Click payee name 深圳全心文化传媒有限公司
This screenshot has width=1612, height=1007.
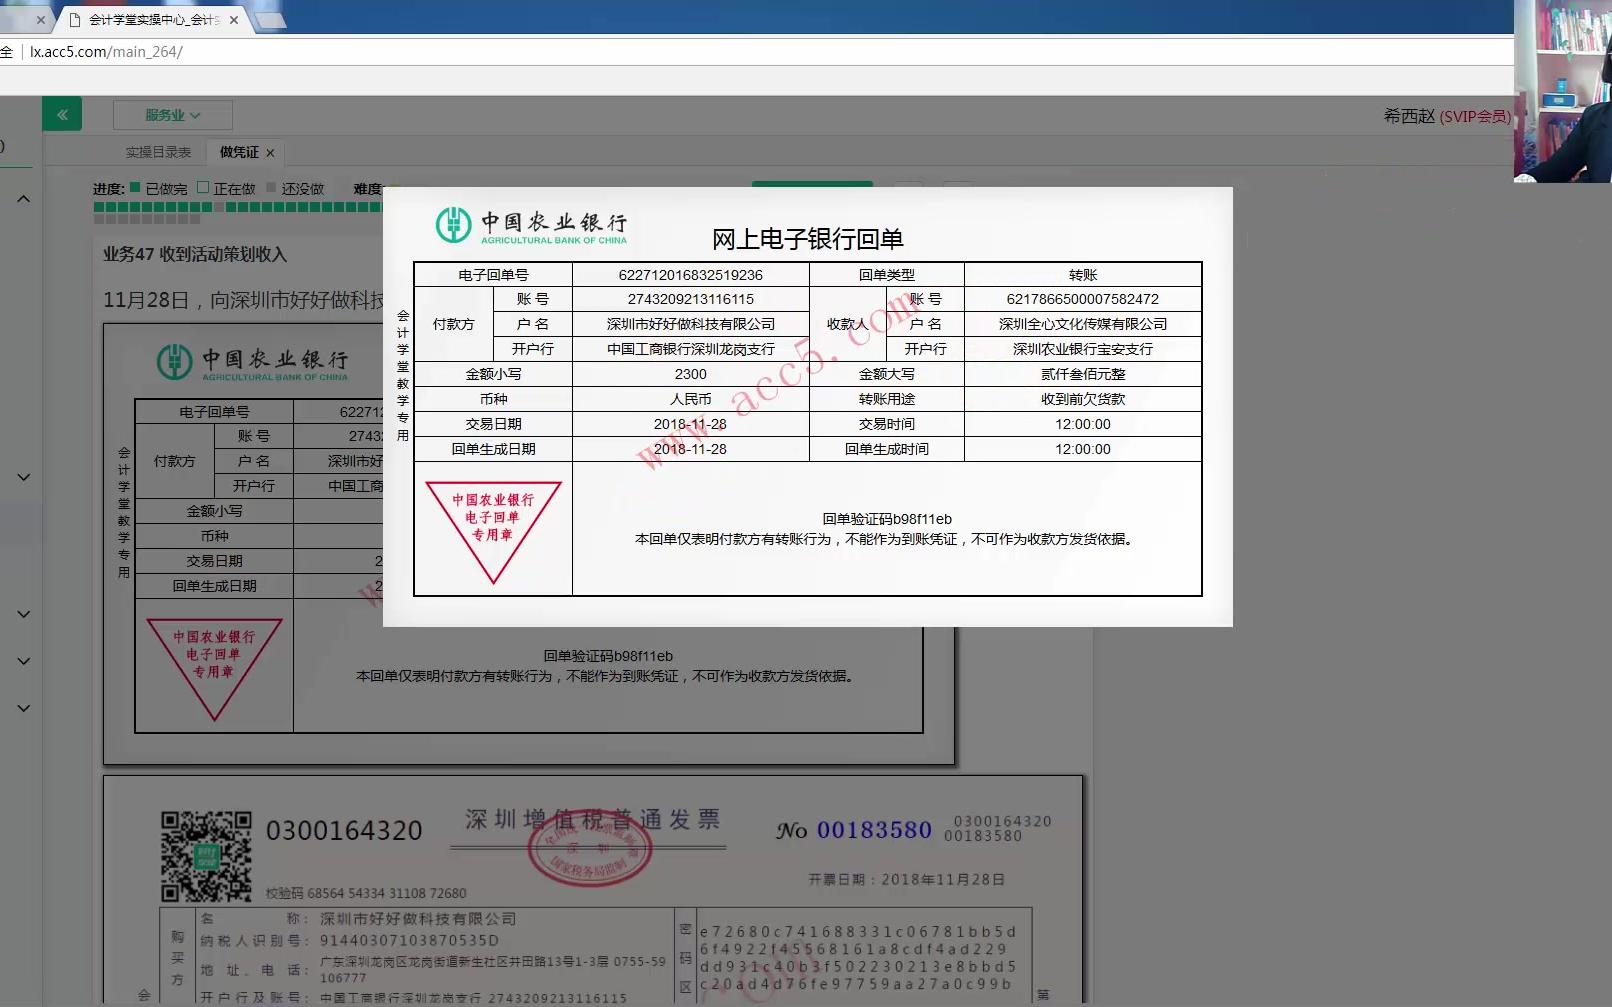[x=1083, y=324]
